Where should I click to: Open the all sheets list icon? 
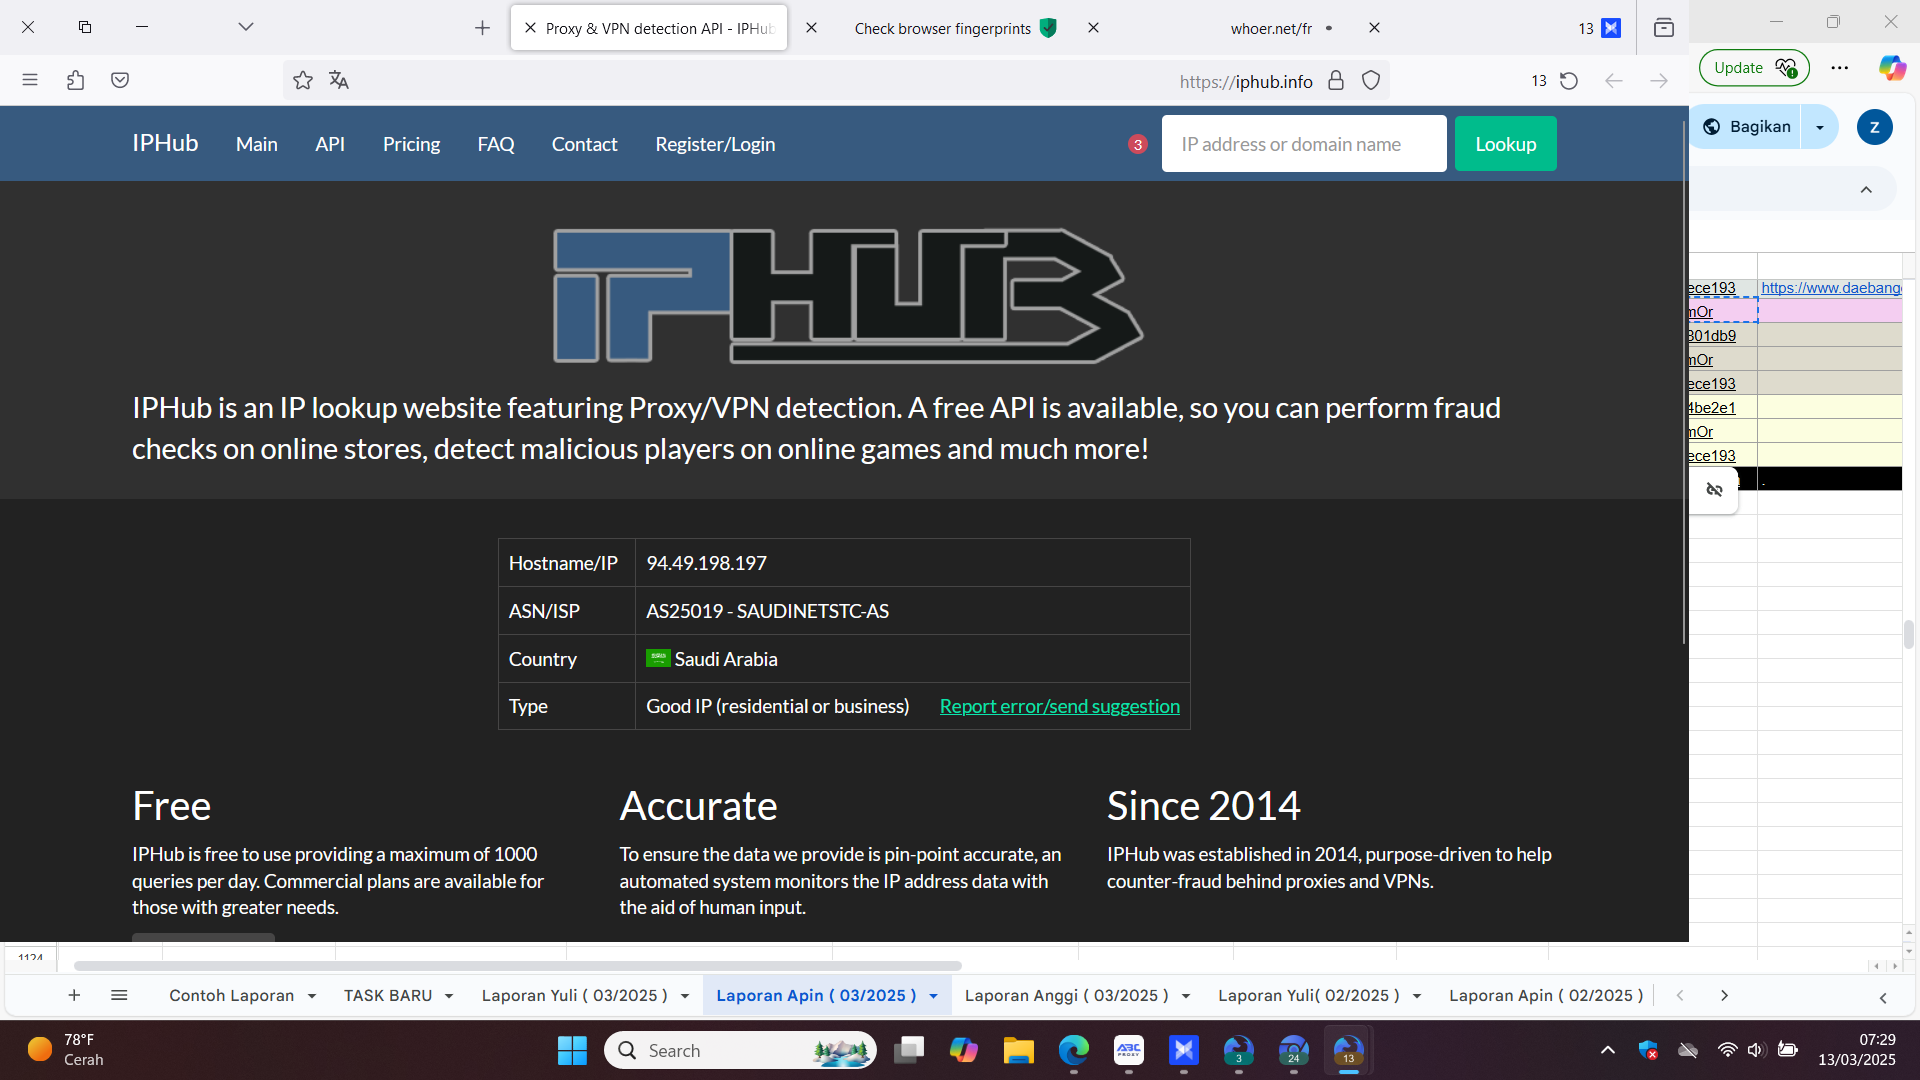[x=119, y=995]
